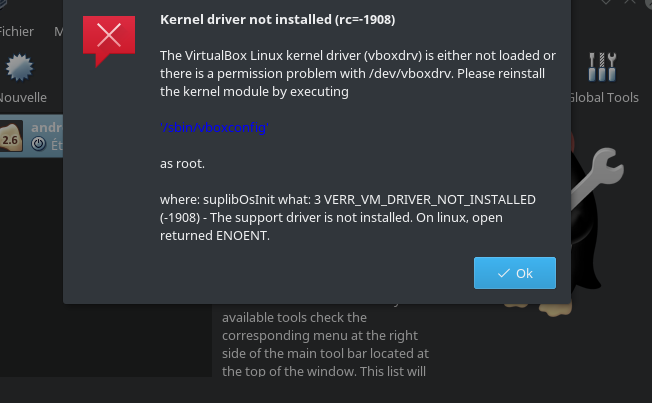Click the VERR_VM_DRIVER_NOT_INSTALLED error details text
The height and width of the screenshot is (403, 652).
(x=355, y=218)
